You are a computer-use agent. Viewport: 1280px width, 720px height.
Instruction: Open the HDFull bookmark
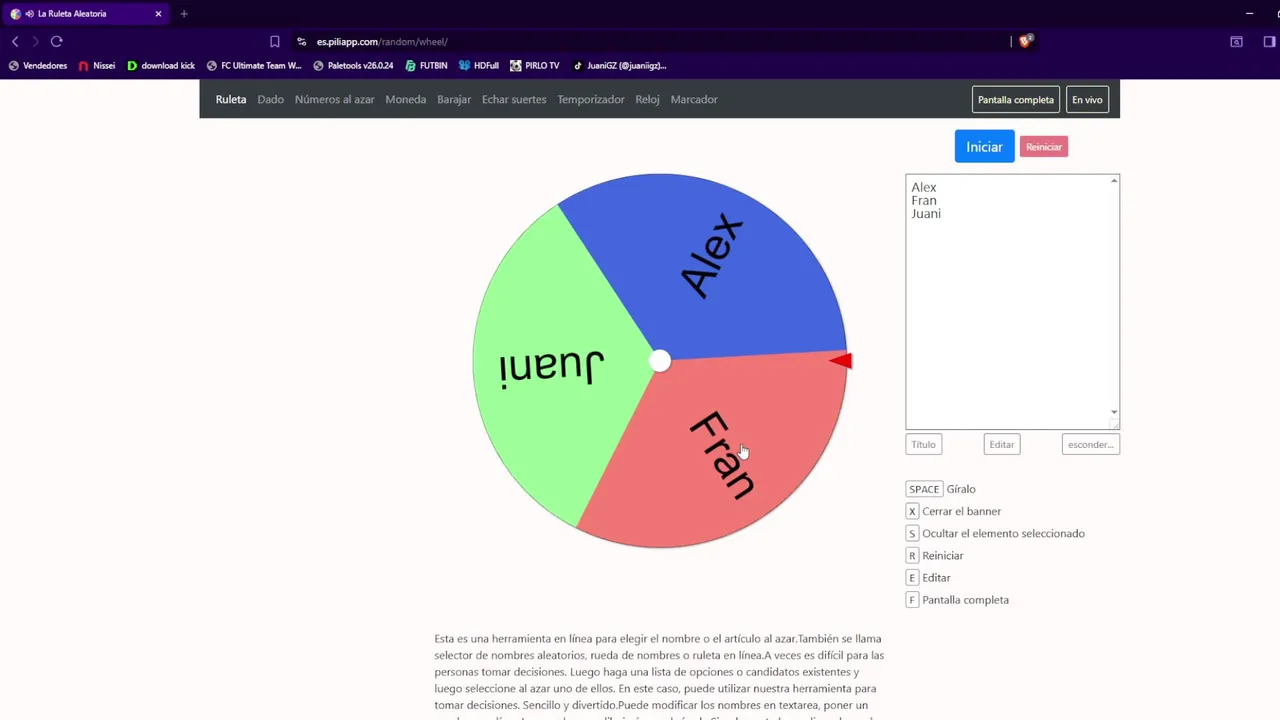pos(479,66)
